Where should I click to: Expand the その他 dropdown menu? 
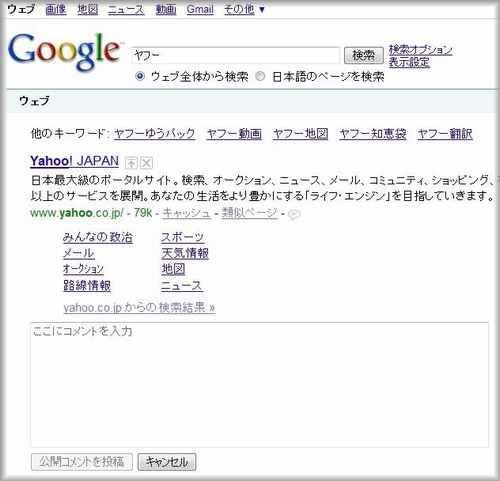tap(244, 9)
